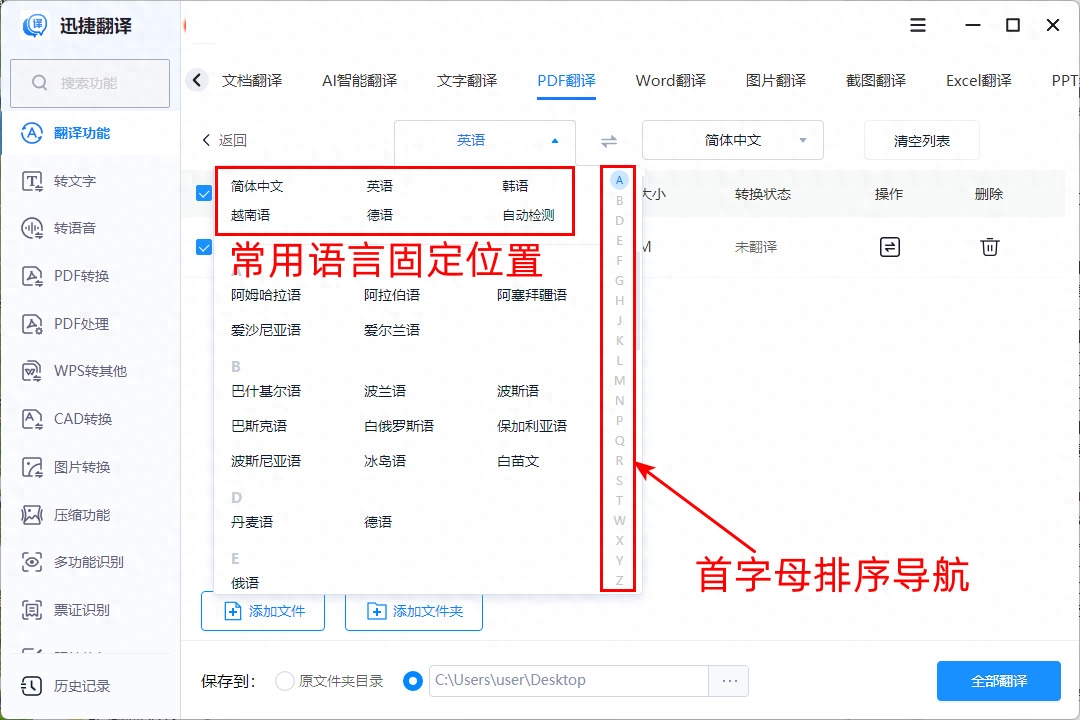Click the 添加文件夹 button

(x=414, y=611)
